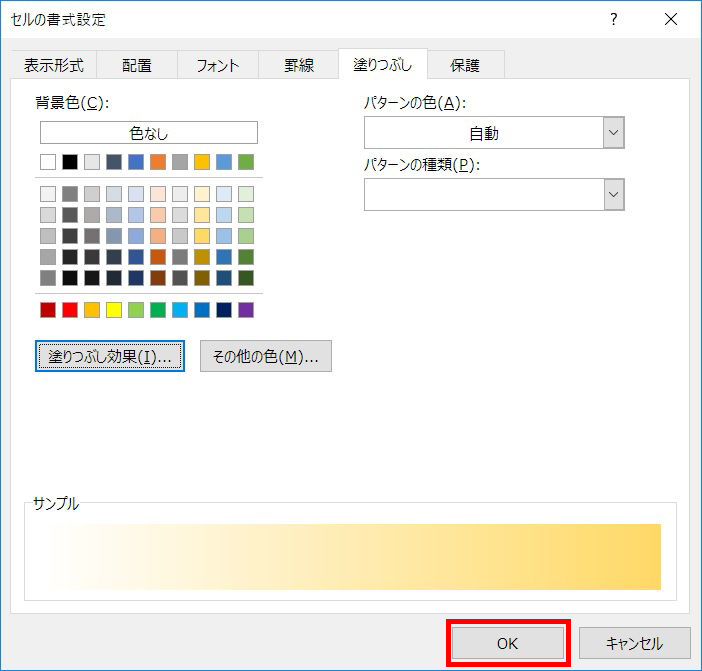Image resolution: width=702 pixels, height=671 pixels.
Task: Switch to the 保護 tab
Action: [x=465, y=65]
